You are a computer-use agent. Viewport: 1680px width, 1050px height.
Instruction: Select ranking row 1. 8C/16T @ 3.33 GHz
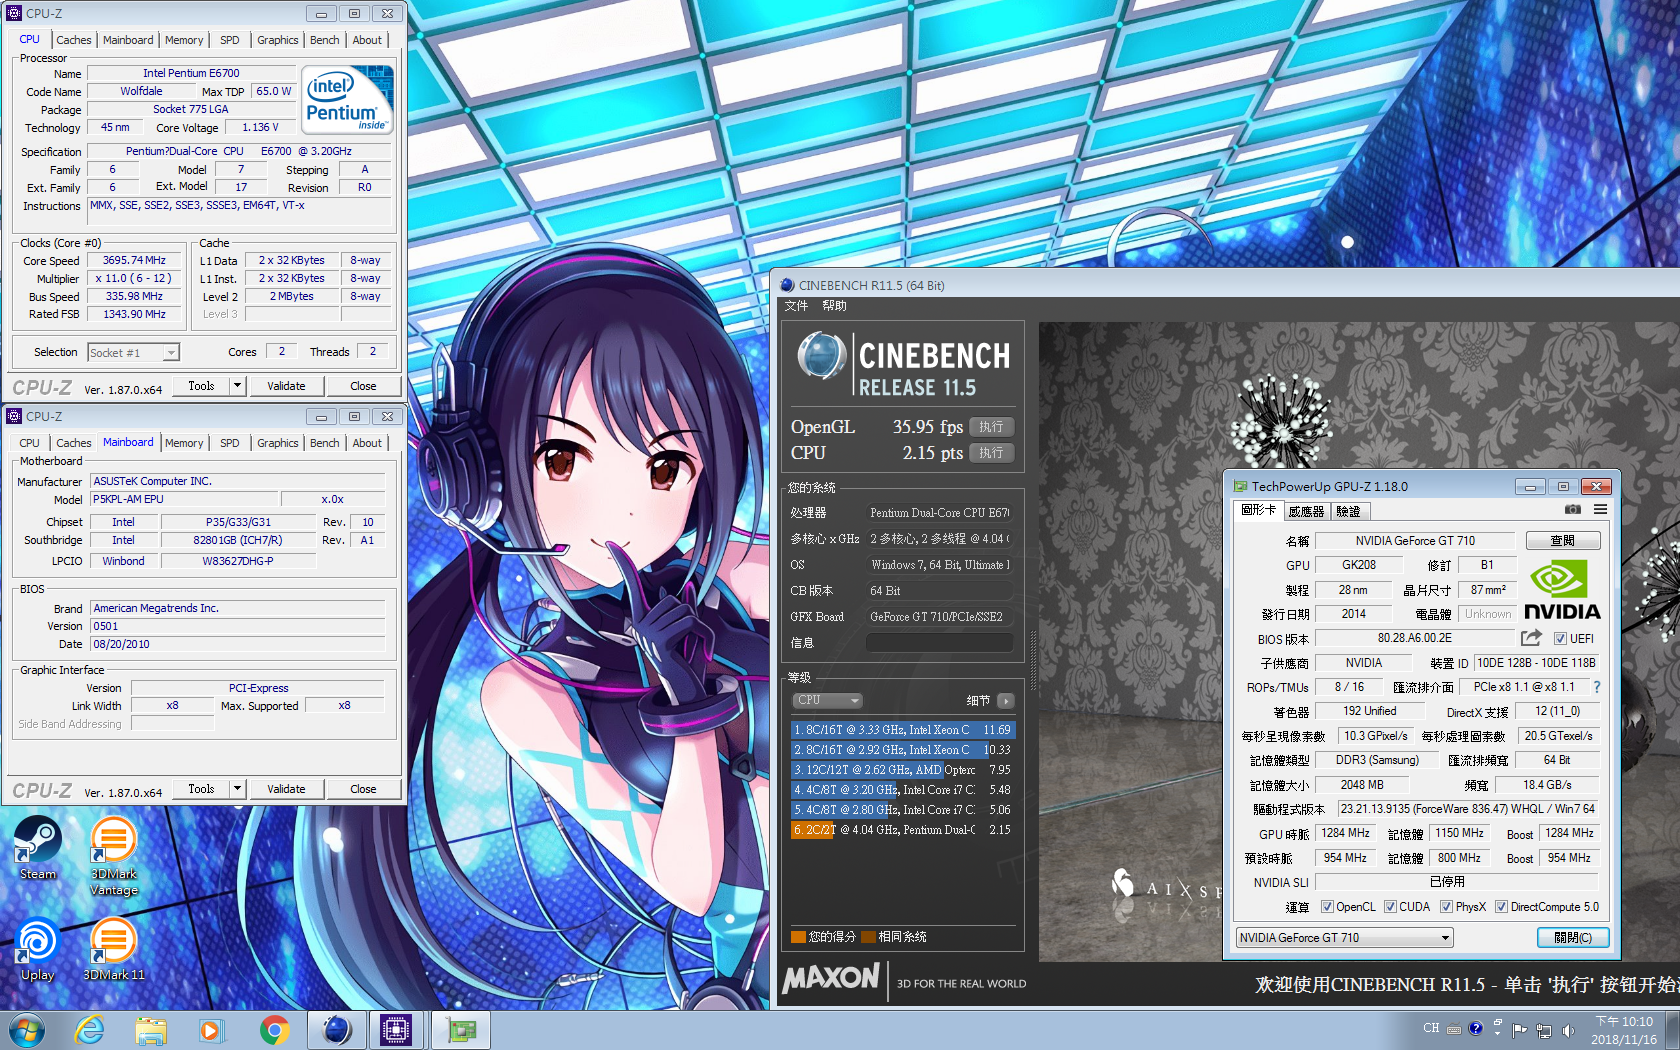[x=903, y=730]
